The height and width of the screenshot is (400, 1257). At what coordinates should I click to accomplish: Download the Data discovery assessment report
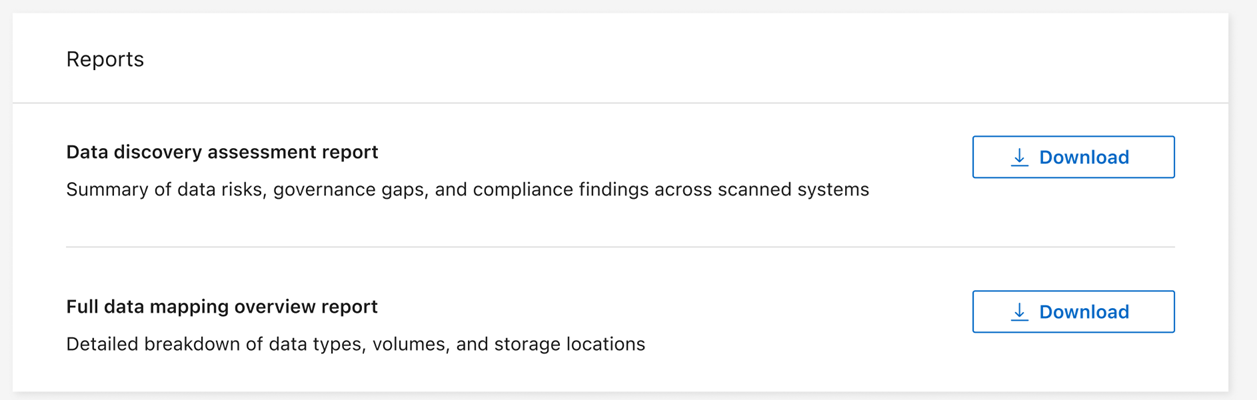coord(1073,157)
